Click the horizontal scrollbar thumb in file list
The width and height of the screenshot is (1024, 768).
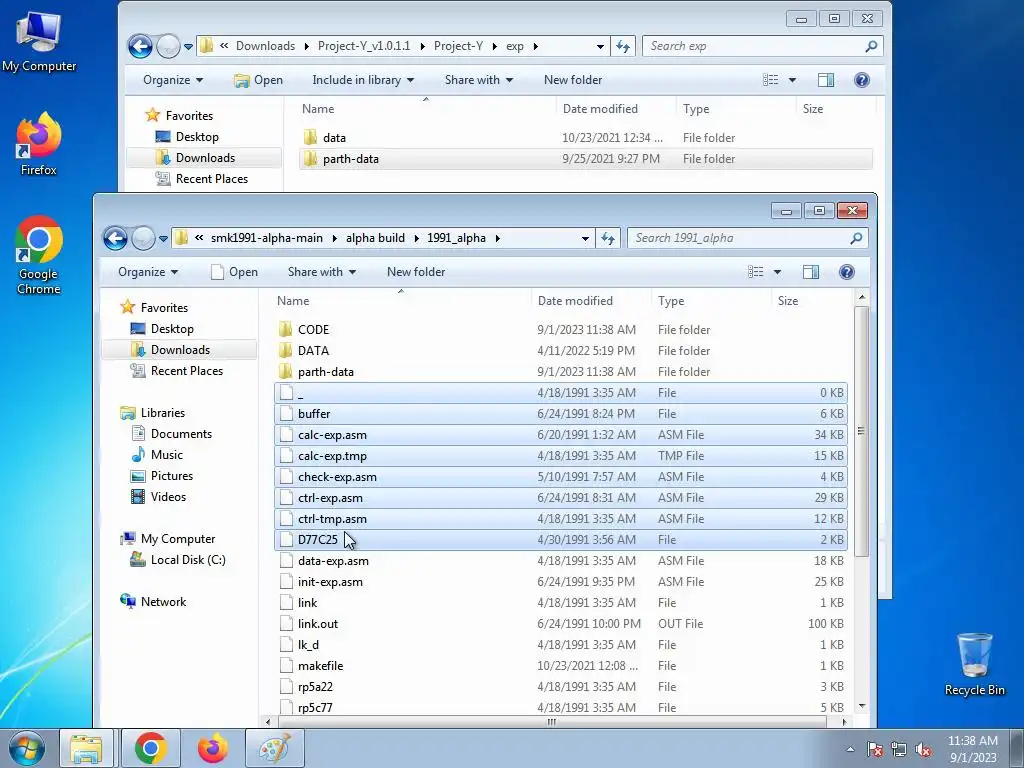tap(552, 722)
